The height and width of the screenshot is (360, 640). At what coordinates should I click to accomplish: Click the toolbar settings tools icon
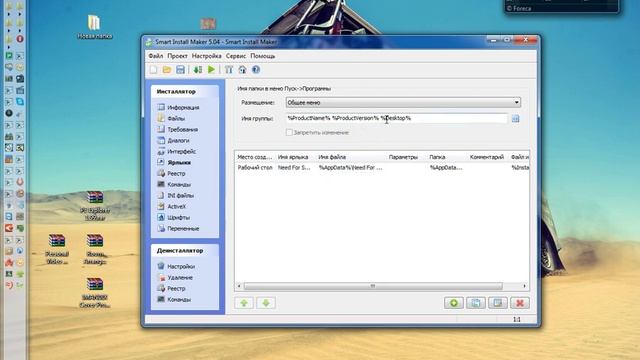pos(229,70)
